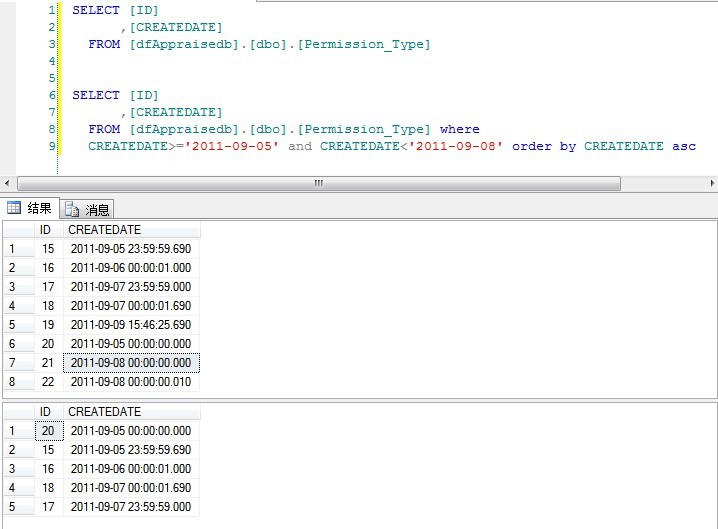Click 'and' operator on line 9
Image resolution: width=718 pixels, height=529 pixels.
(x=300, y=146)
